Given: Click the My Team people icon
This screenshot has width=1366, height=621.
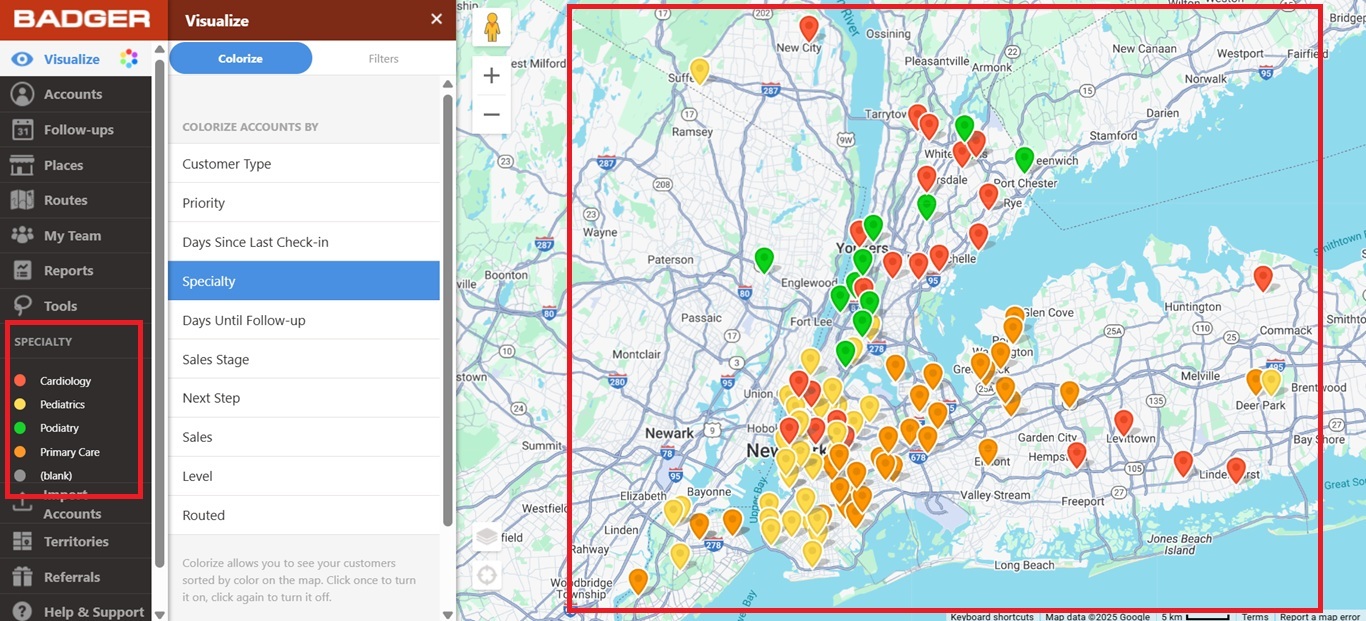Looking at the screenshot, I should (22, 236).
